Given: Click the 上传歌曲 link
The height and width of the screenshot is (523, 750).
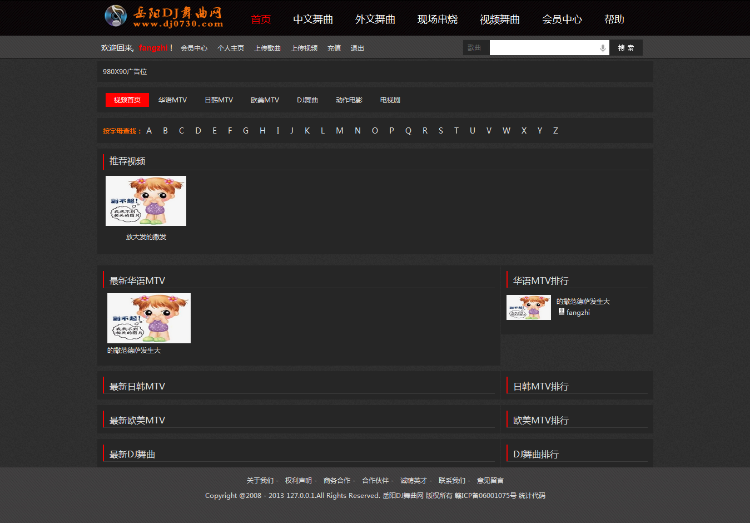Looking at the screenshot, I should point(267,48).
